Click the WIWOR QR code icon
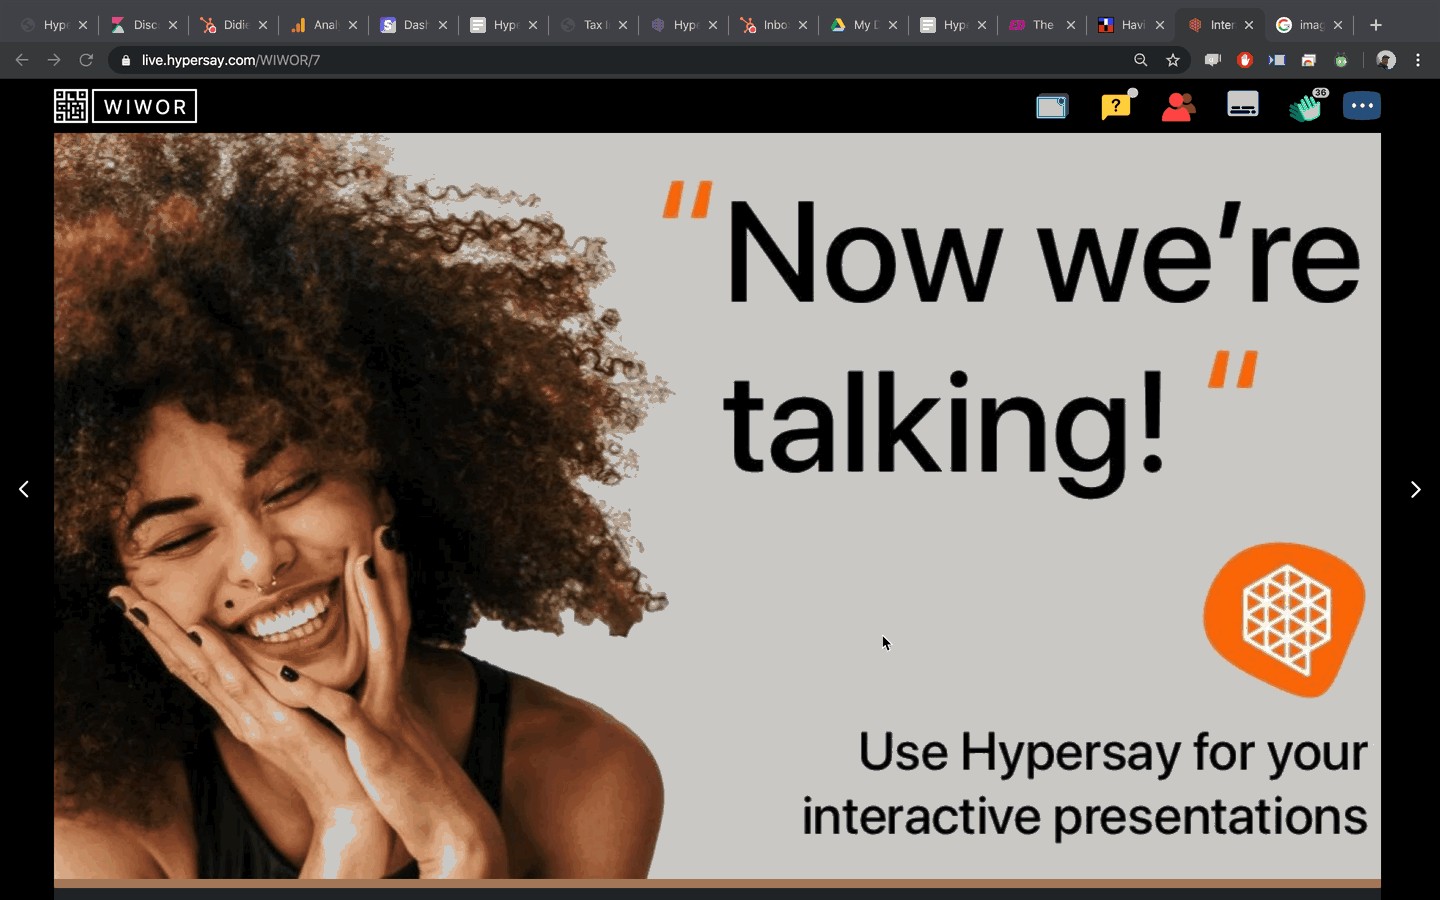Screen dimensions: 1440x900 click(71, 106)
